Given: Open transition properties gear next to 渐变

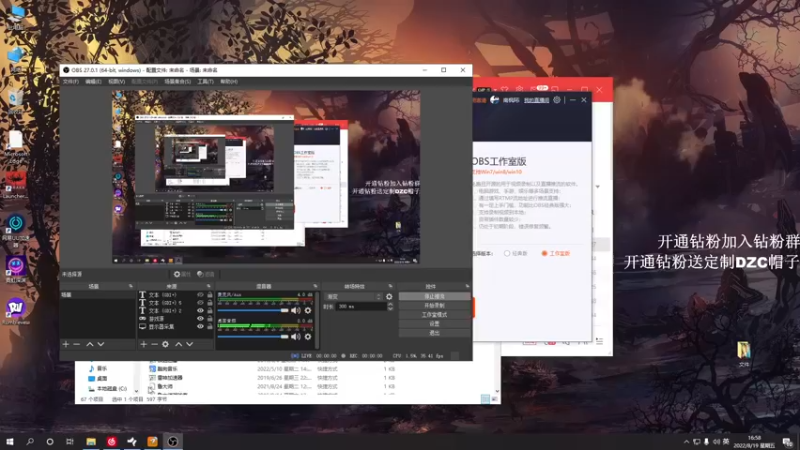Looking at the screenshot, I should point(389,296).
